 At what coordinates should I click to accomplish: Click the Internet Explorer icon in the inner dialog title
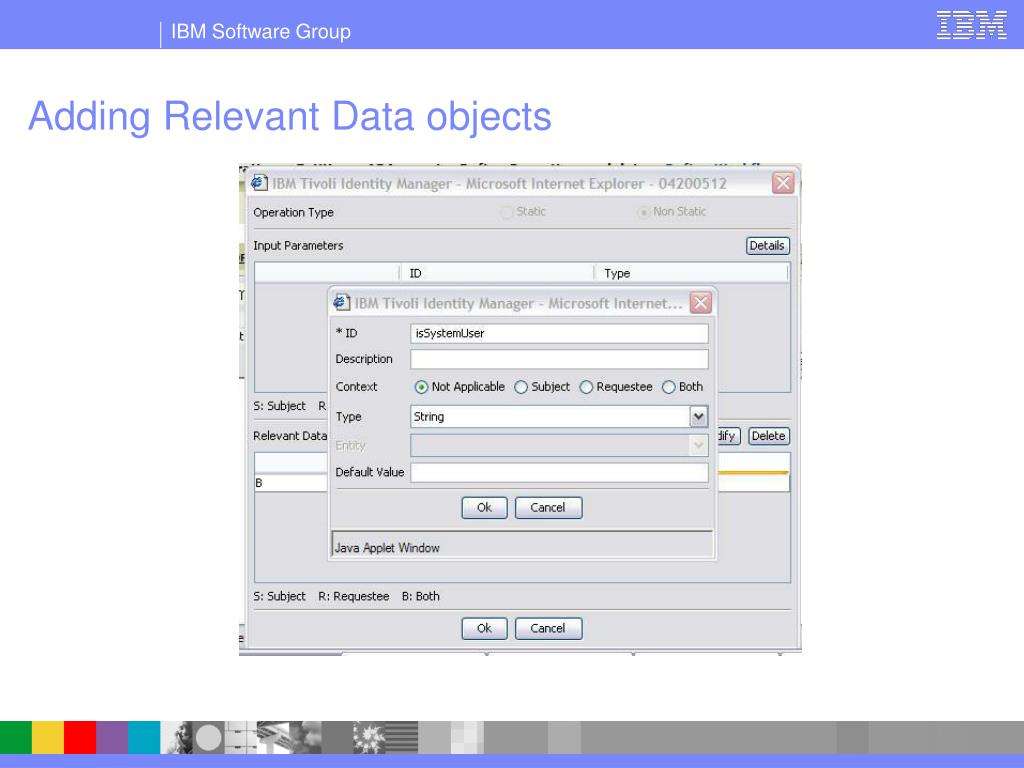tap(342, 302)
